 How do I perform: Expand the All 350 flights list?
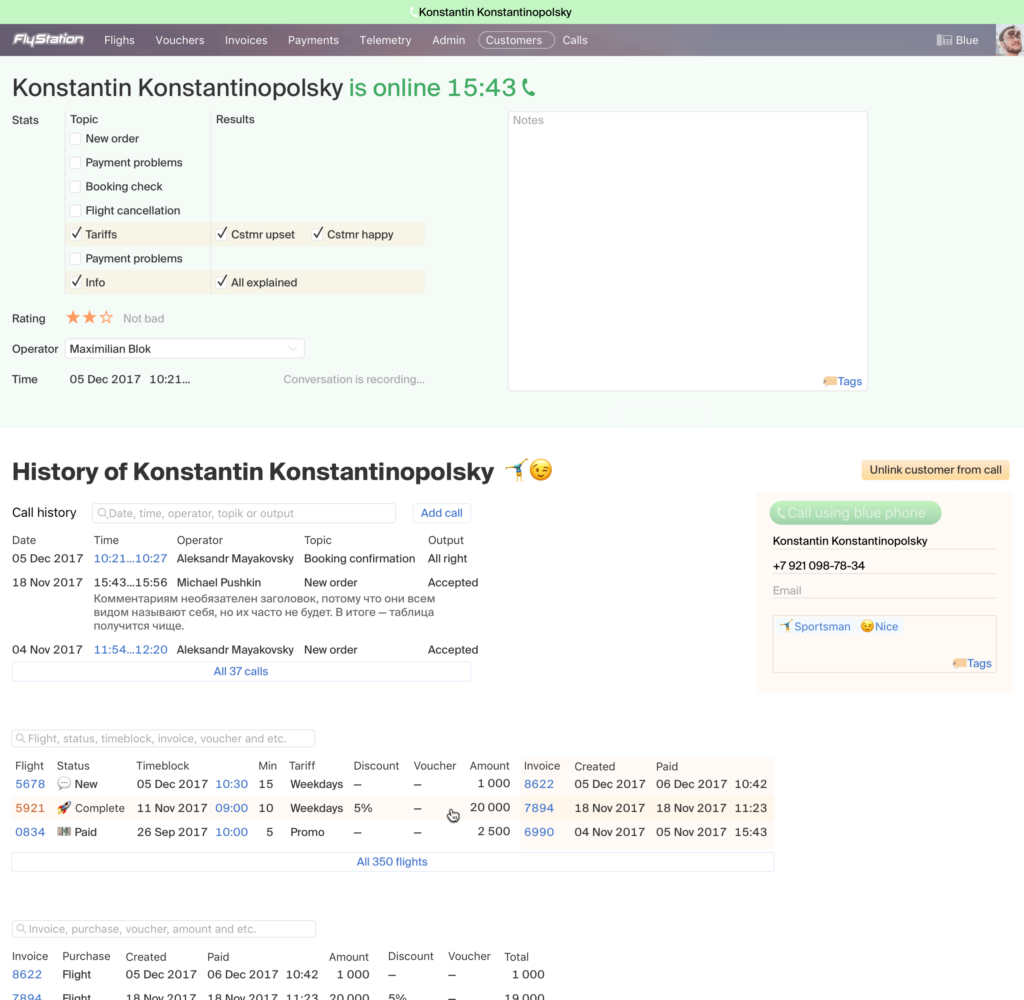coord(392,862)
